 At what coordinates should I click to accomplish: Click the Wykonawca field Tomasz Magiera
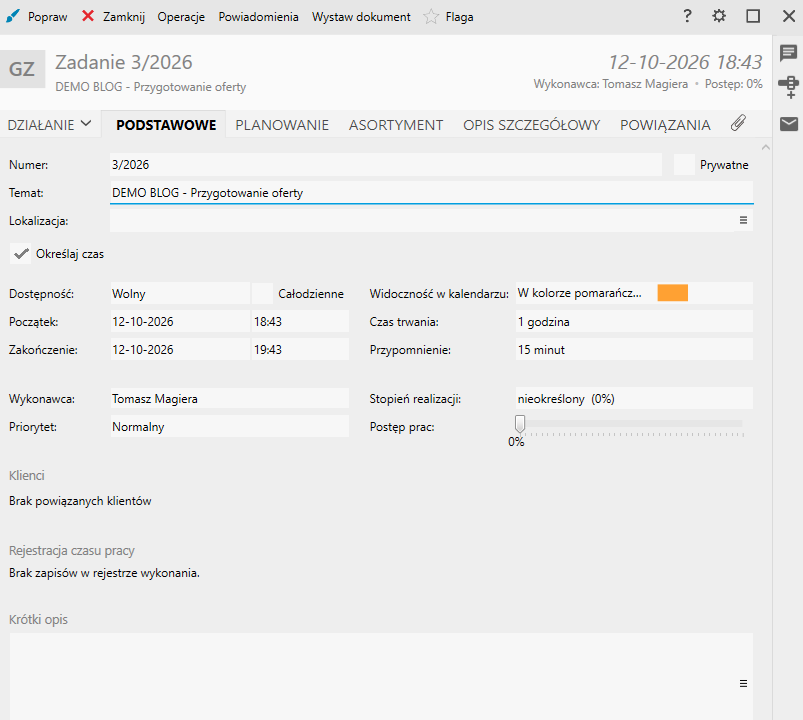coord(229,398)
